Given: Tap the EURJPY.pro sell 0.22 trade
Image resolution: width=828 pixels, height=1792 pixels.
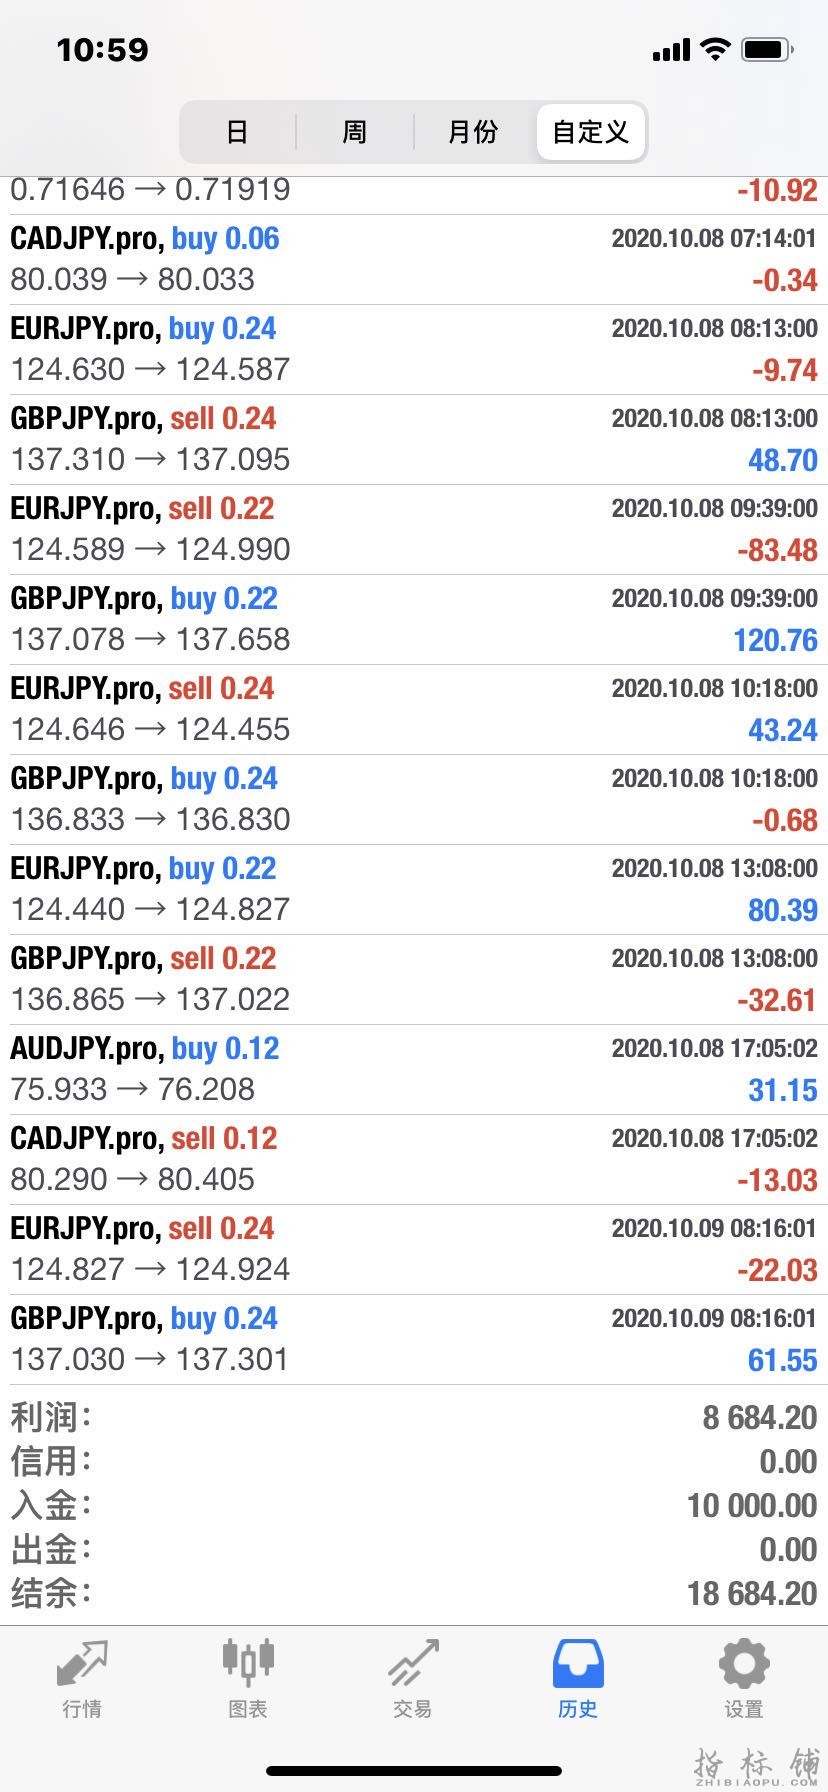Looking at the screenshot, I should coord(414,530).
